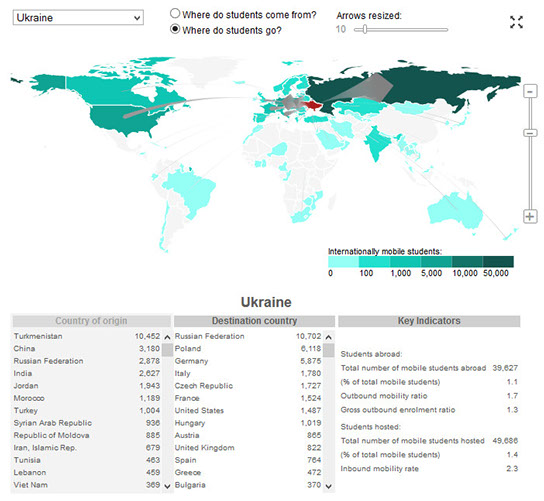Click the plus zoom button beside the map

(x=530, y=216)
